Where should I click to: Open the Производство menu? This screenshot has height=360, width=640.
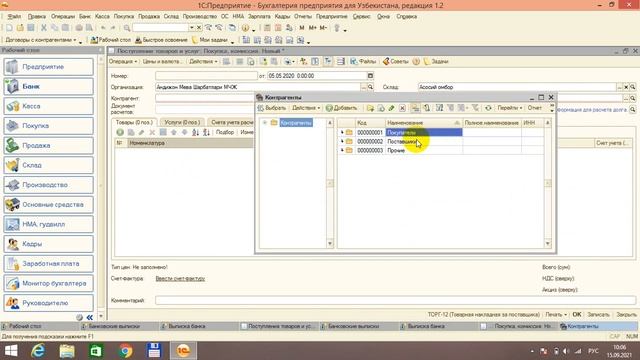(200, 17)
